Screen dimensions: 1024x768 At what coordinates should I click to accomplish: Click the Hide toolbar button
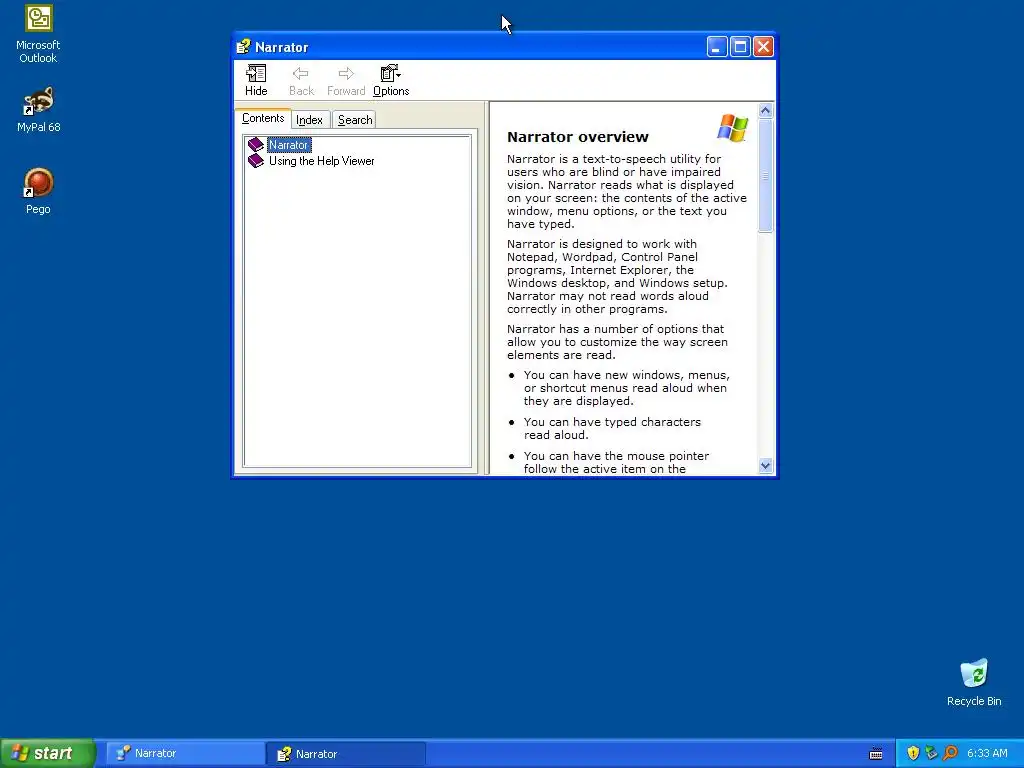tap(256, 80)
